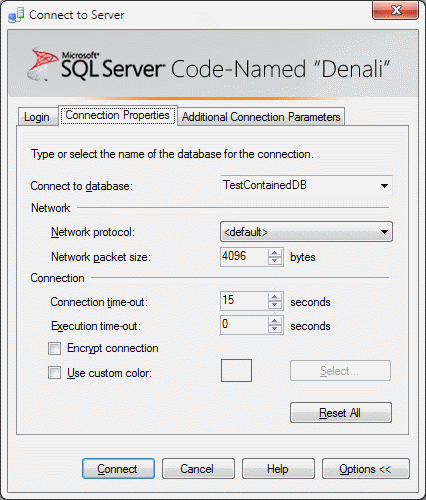Click the Network packet size field
This screenshot has width=426, height=500.
pyautogui.click(x=244, y=257)
